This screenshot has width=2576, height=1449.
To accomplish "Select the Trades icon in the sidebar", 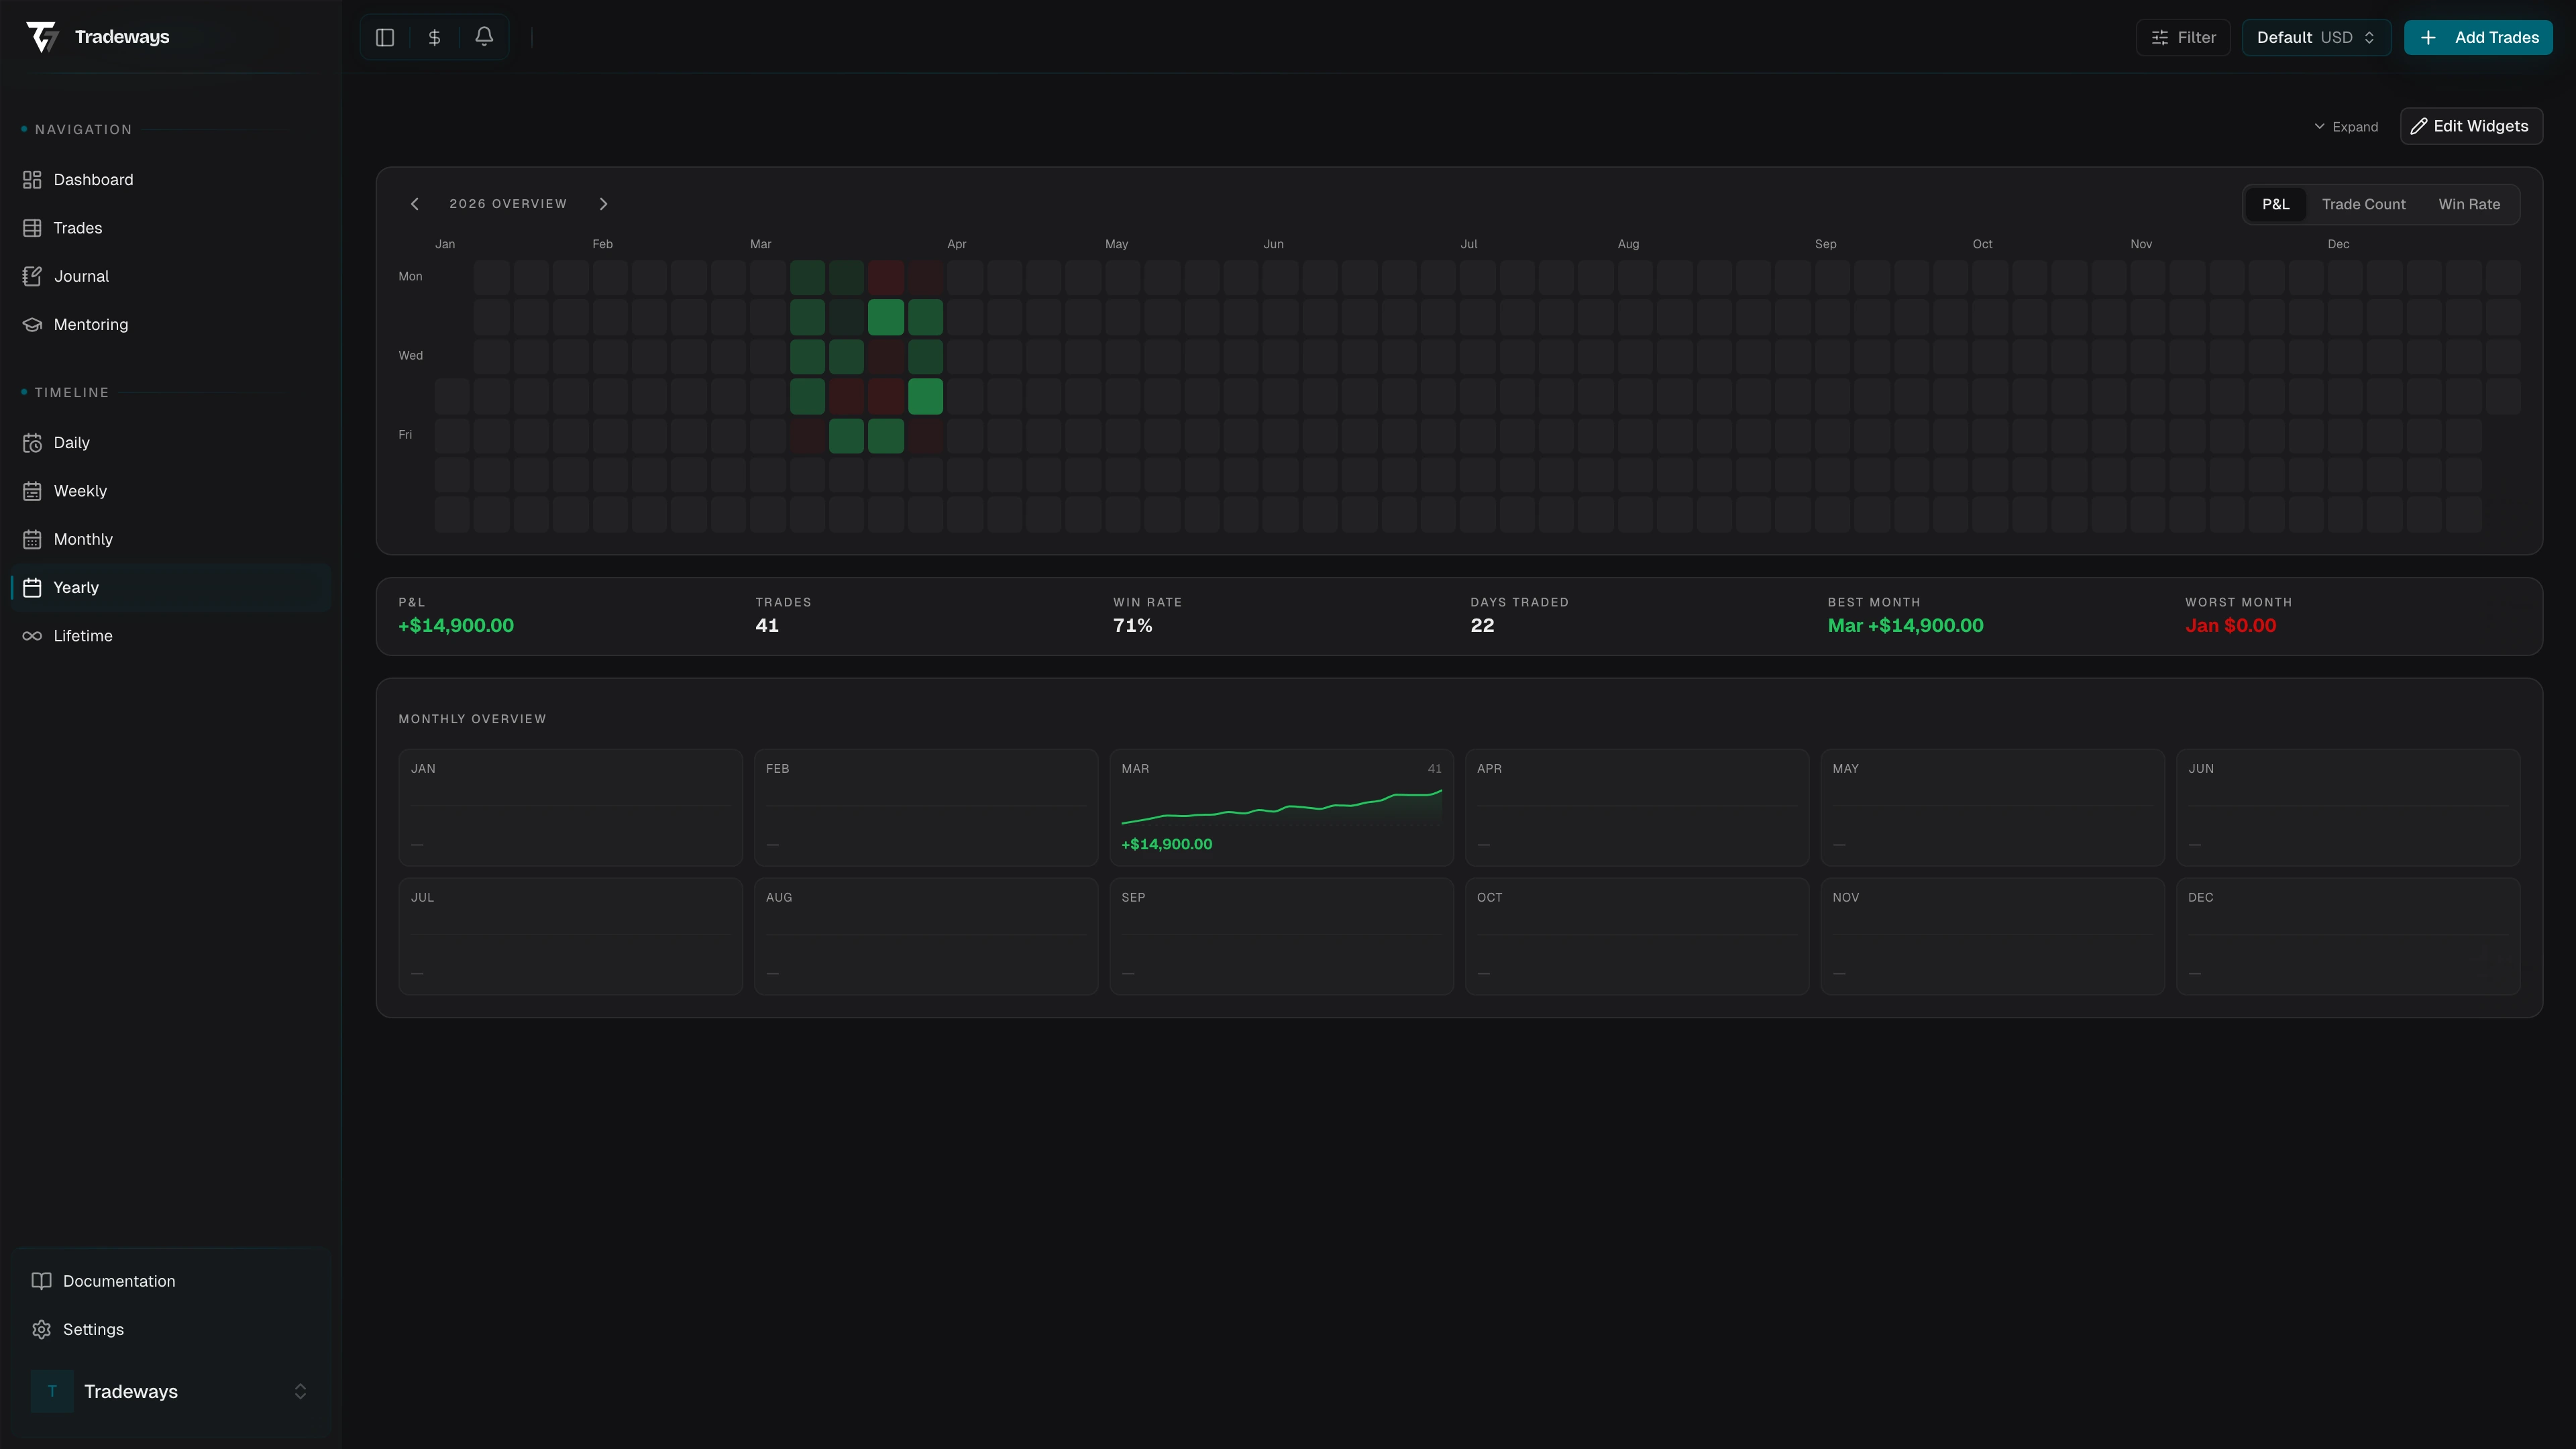I will [32, 227].
